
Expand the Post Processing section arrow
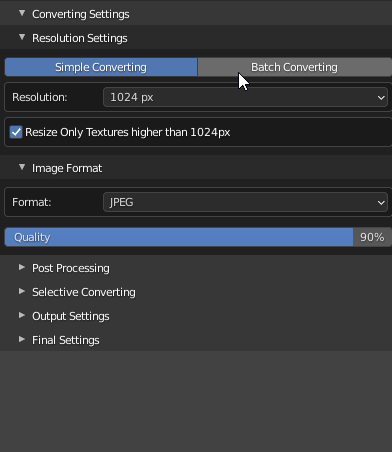[22, 267]
